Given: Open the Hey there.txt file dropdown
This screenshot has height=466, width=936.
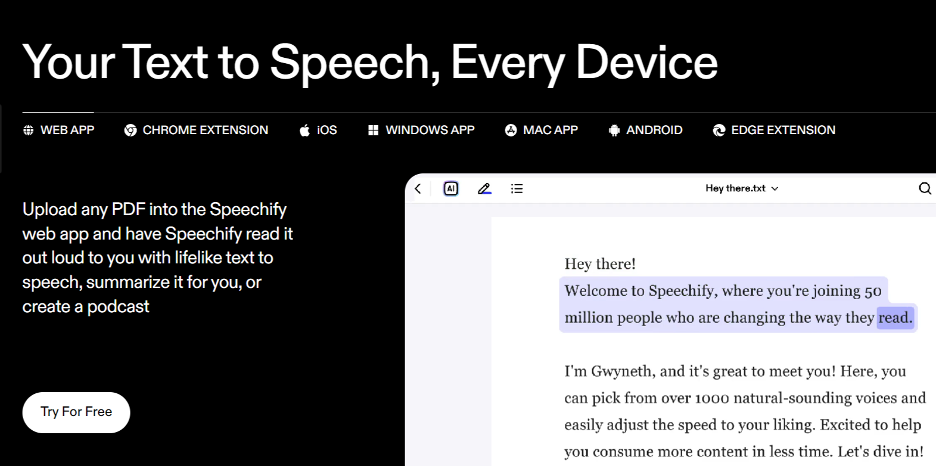Looking at the screenshot, I should 742,189.
